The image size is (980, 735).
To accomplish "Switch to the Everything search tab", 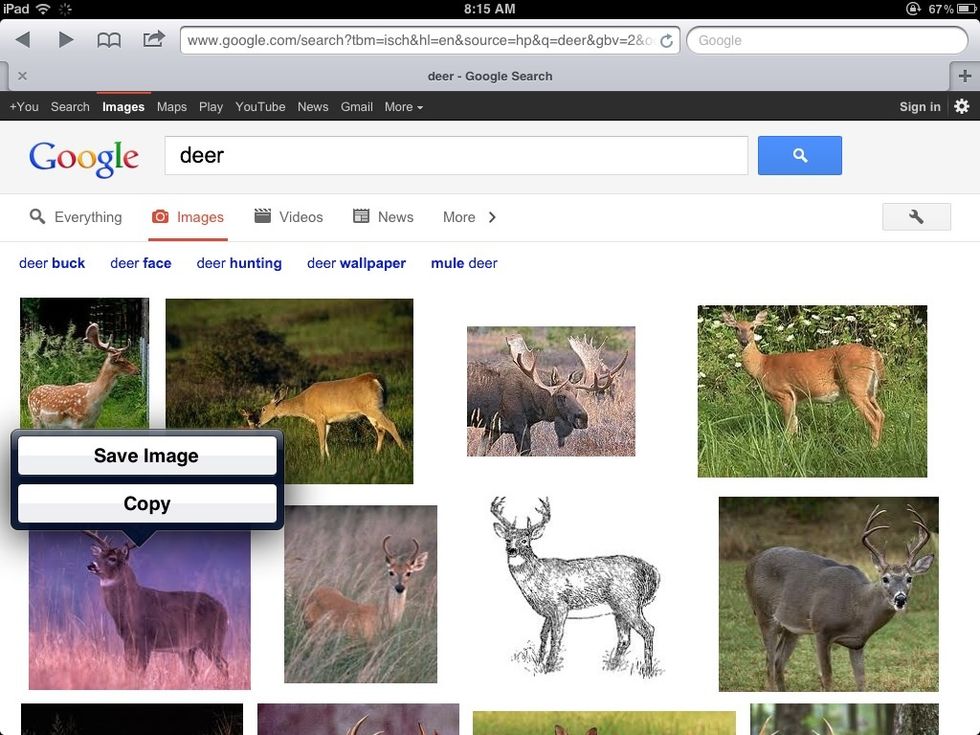I will (x=76, y=217).
